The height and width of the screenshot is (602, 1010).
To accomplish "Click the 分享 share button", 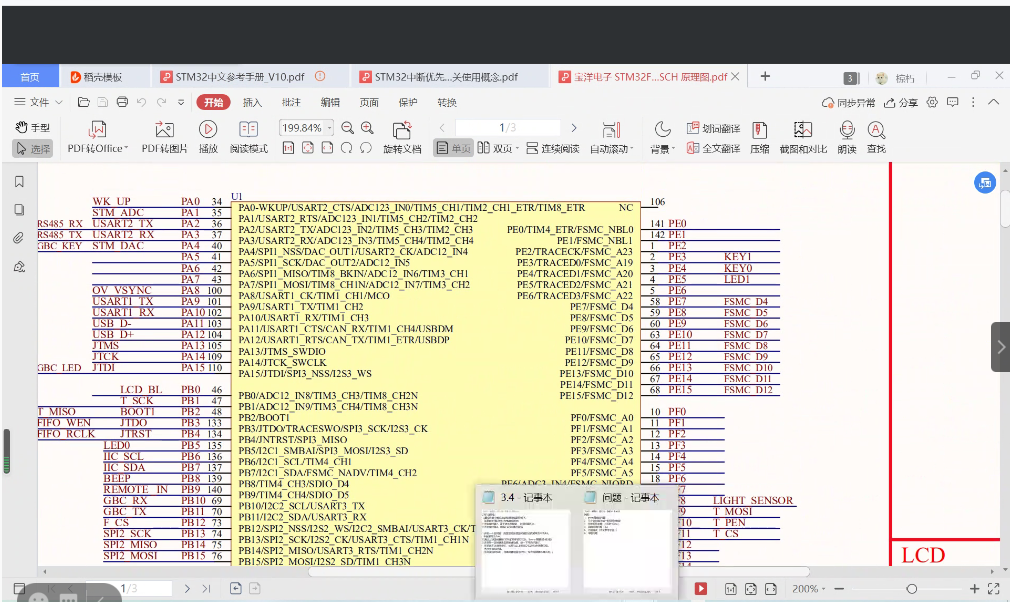I will [900, 102].
